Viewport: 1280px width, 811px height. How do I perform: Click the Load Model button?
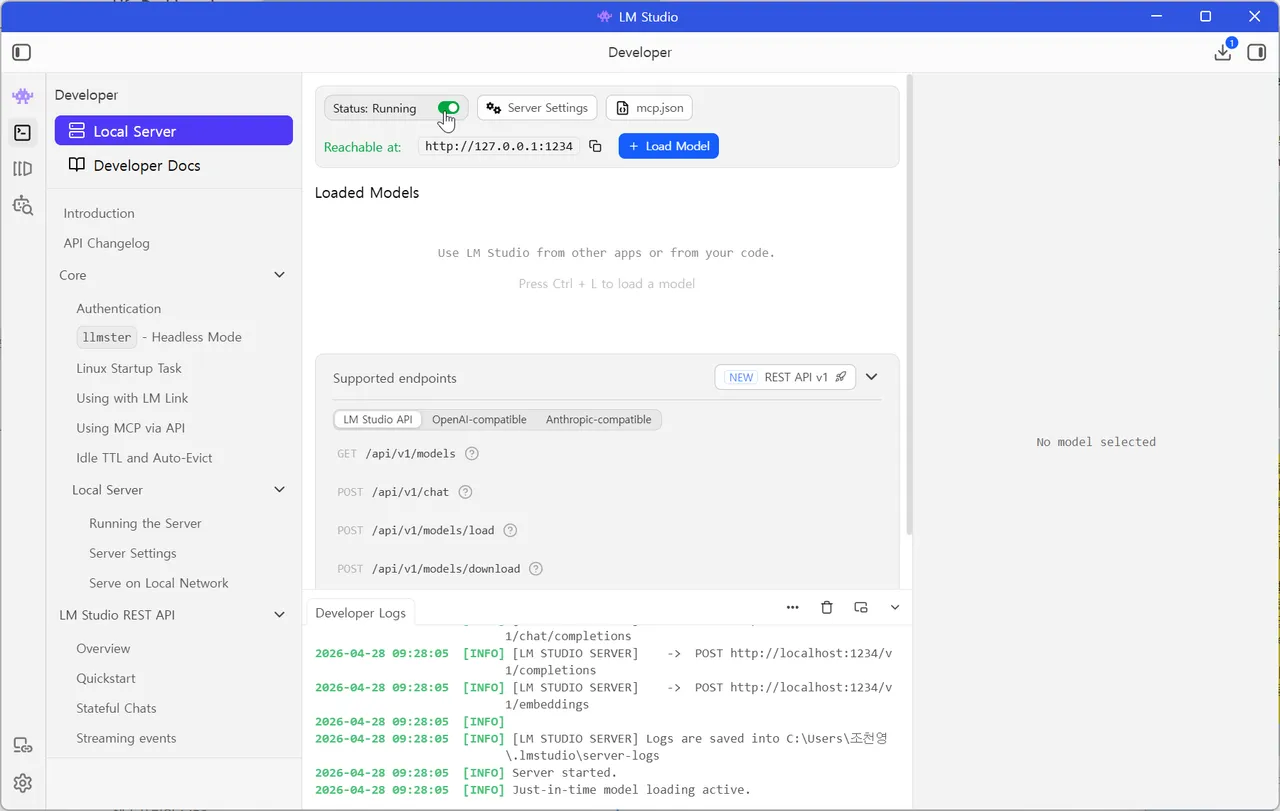pos(668,146)
